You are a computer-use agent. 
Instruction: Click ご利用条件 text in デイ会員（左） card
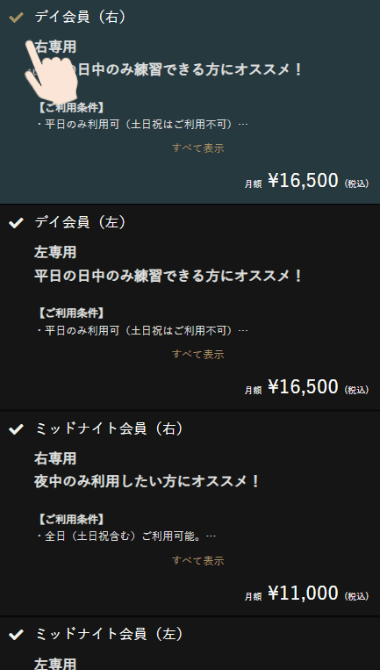click(71, 313)
